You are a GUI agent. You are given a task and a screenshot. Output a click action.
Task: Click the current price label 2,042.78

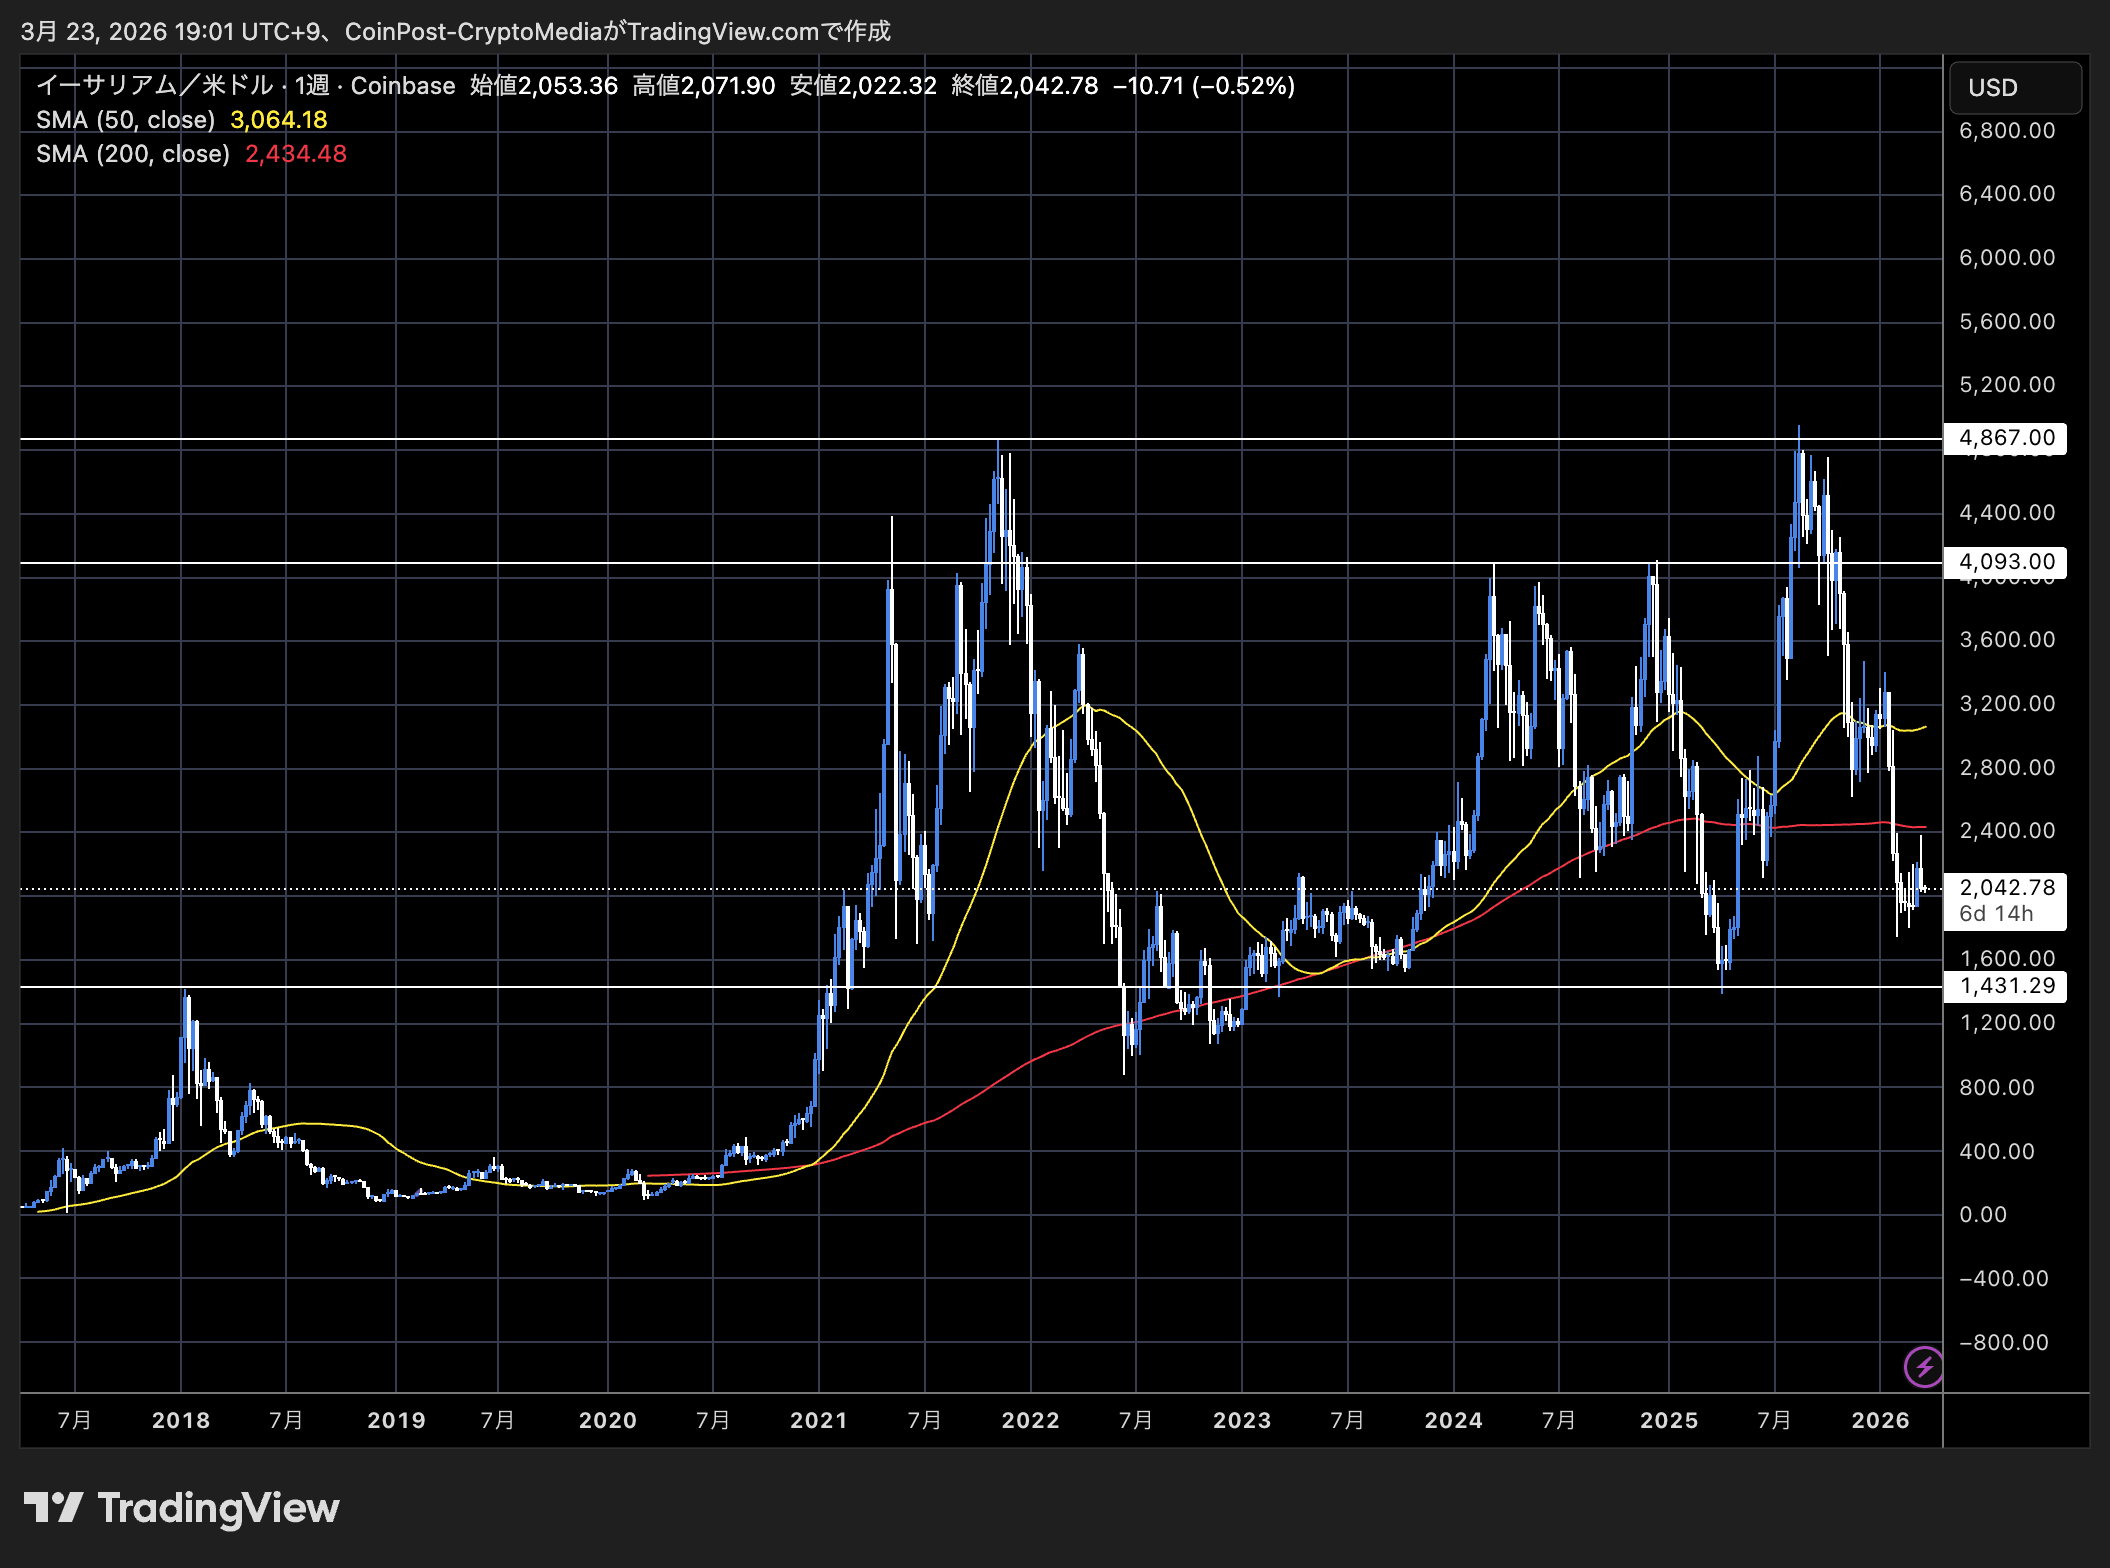tap(2006, 888)
